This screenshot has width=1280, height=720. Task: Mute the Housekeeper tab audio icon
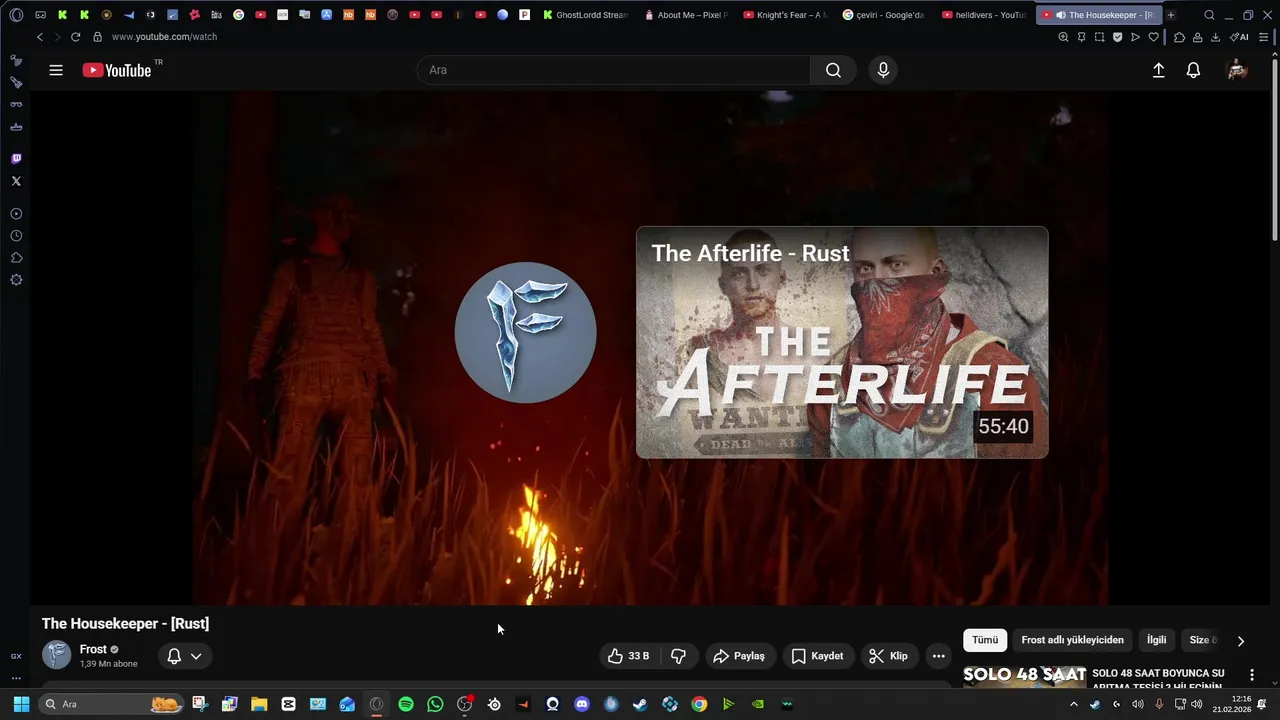click(x=1060, y=15)
